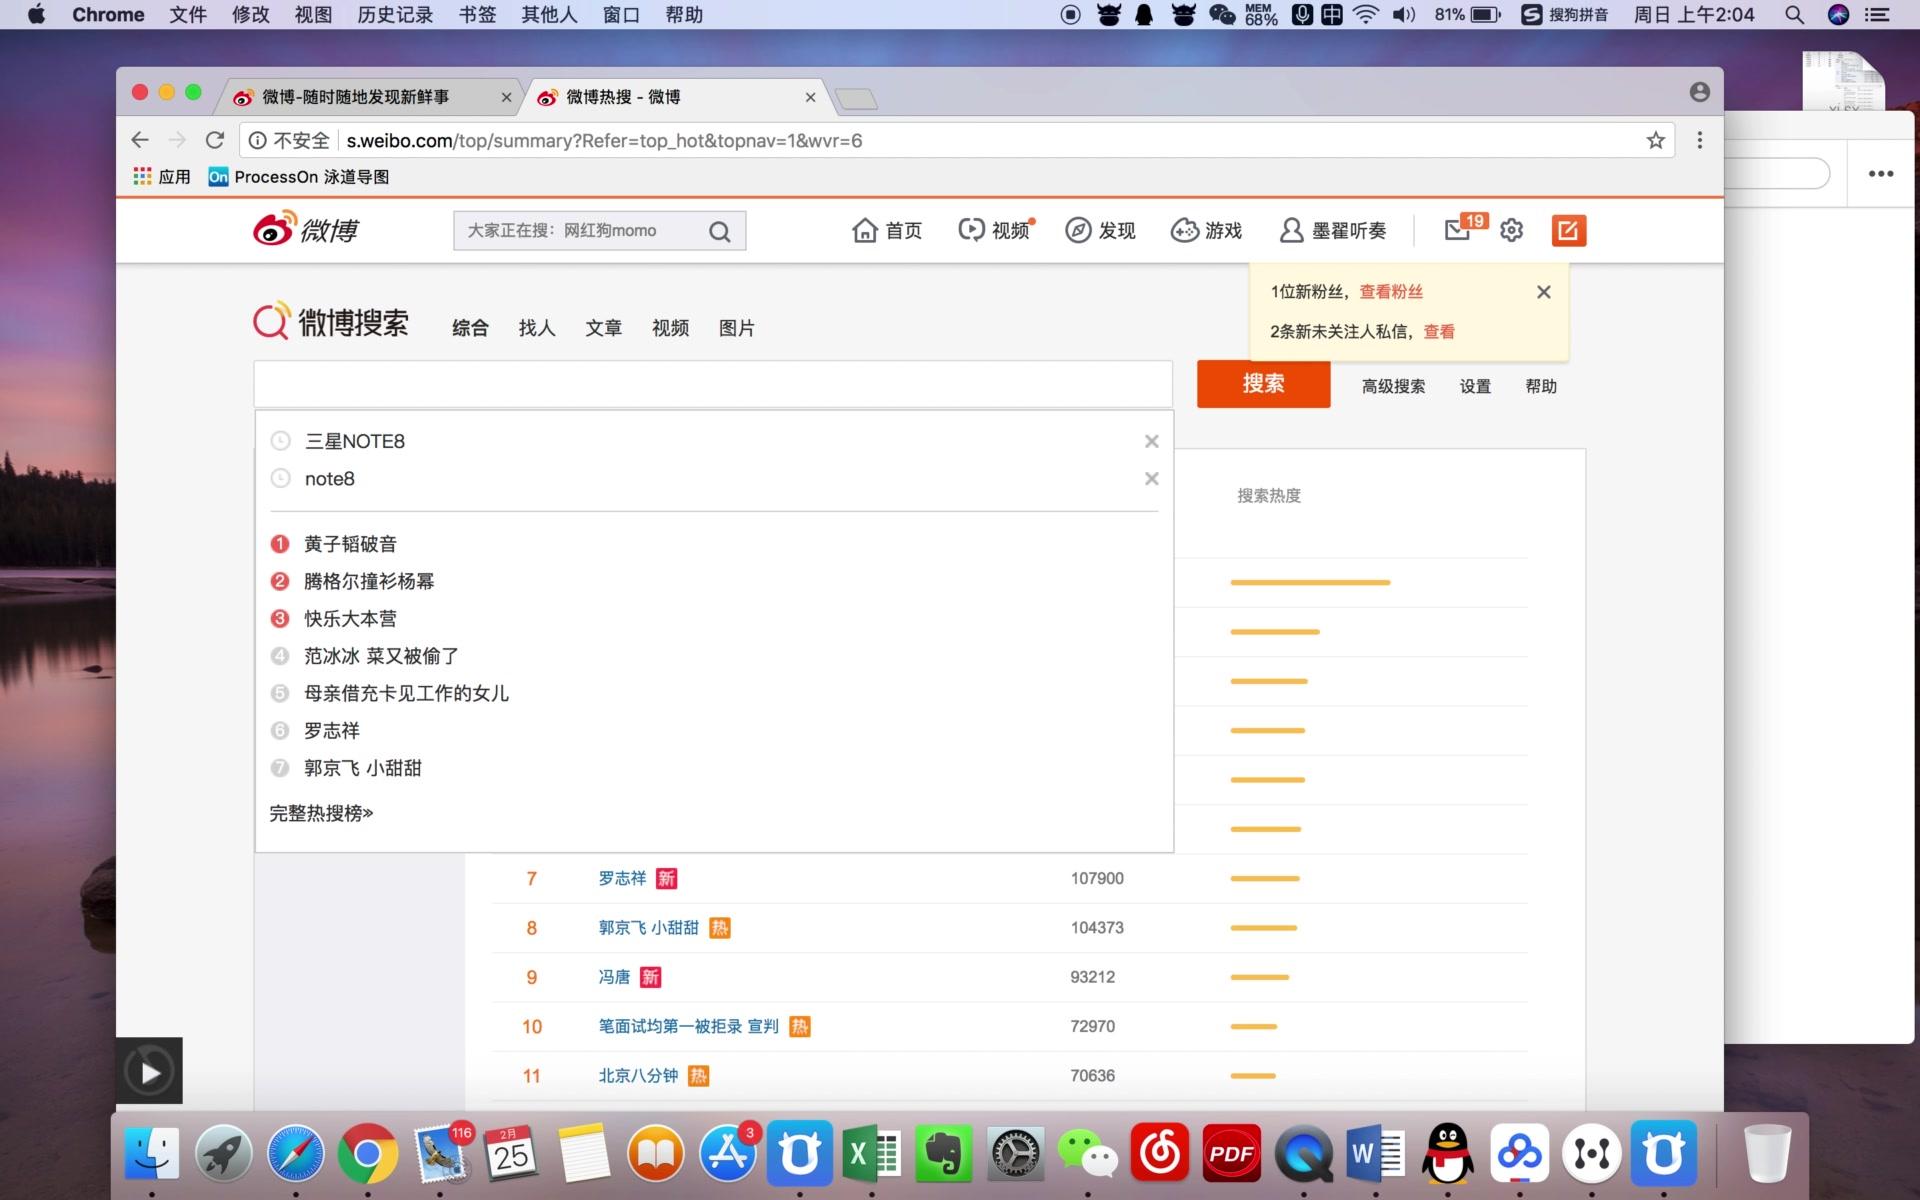Image resolution: width=1920 pixels, height=1200 pixels.
Task: Launch Evernote from the dock
Action: (x=942, y=1154)
